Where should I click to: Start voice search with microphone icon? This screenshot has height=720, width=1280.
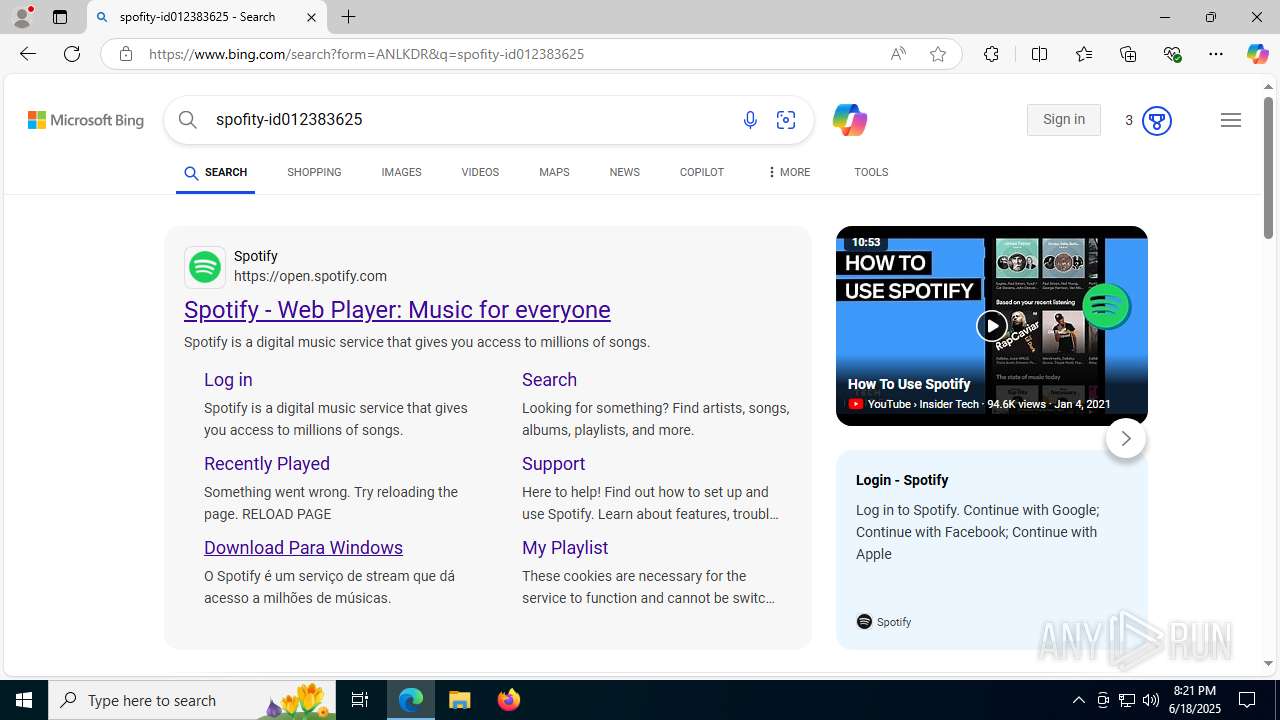[750, 120]
